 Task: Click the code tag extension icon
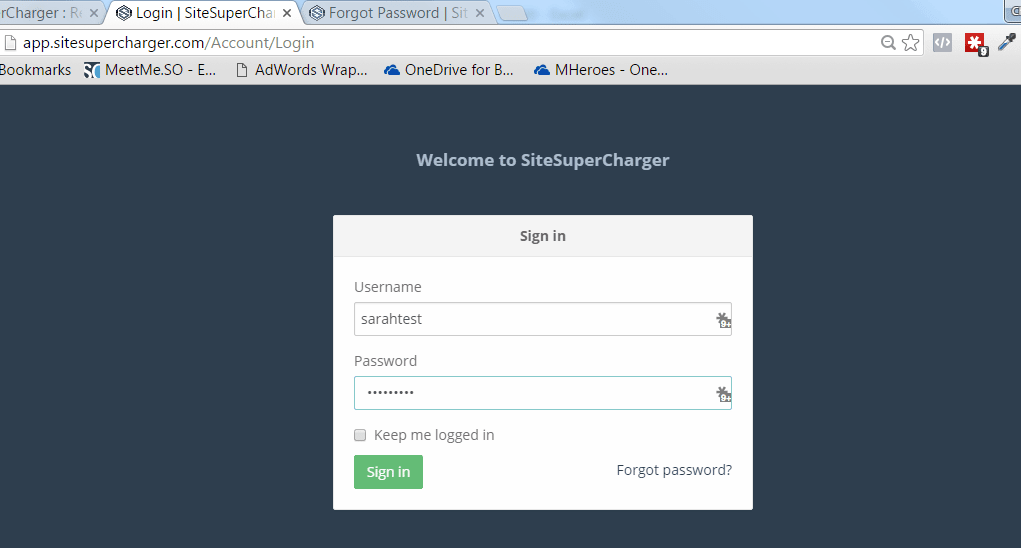click(942, 43)
